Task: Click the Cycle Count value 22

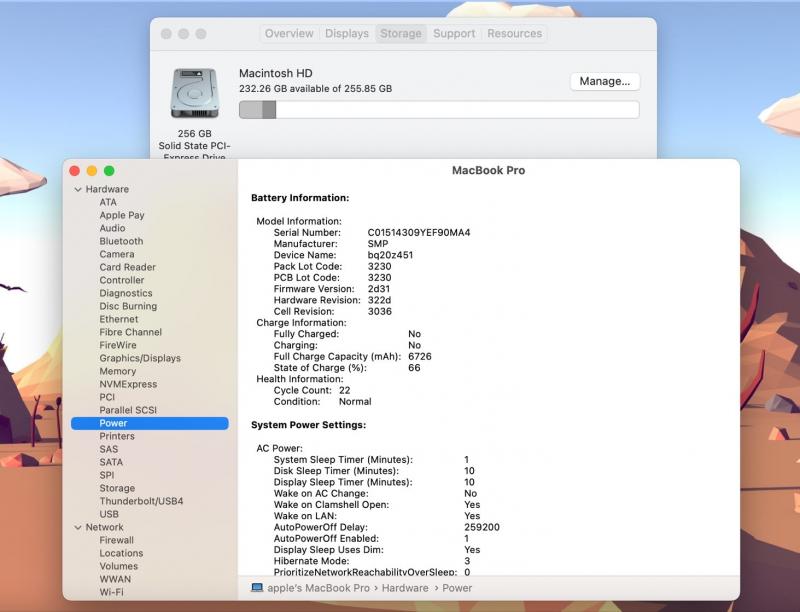Action: pyautogui.click(x=345, y=390)
